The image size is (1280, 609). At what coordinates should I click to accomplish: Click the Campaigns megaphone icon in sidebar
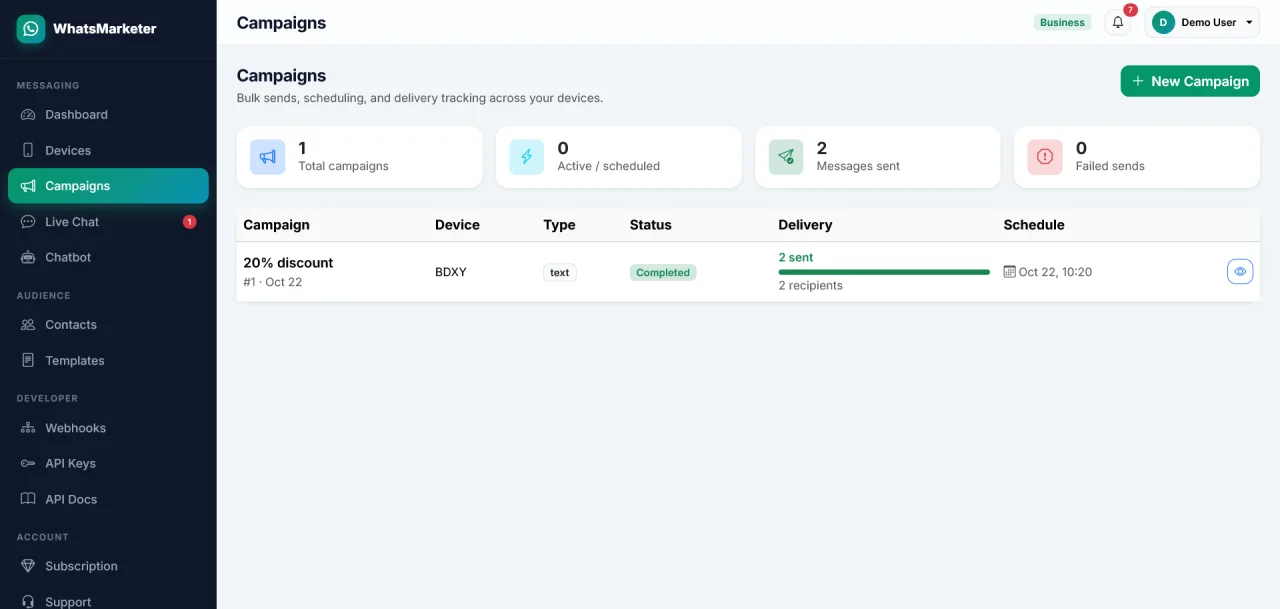[28, 186]
